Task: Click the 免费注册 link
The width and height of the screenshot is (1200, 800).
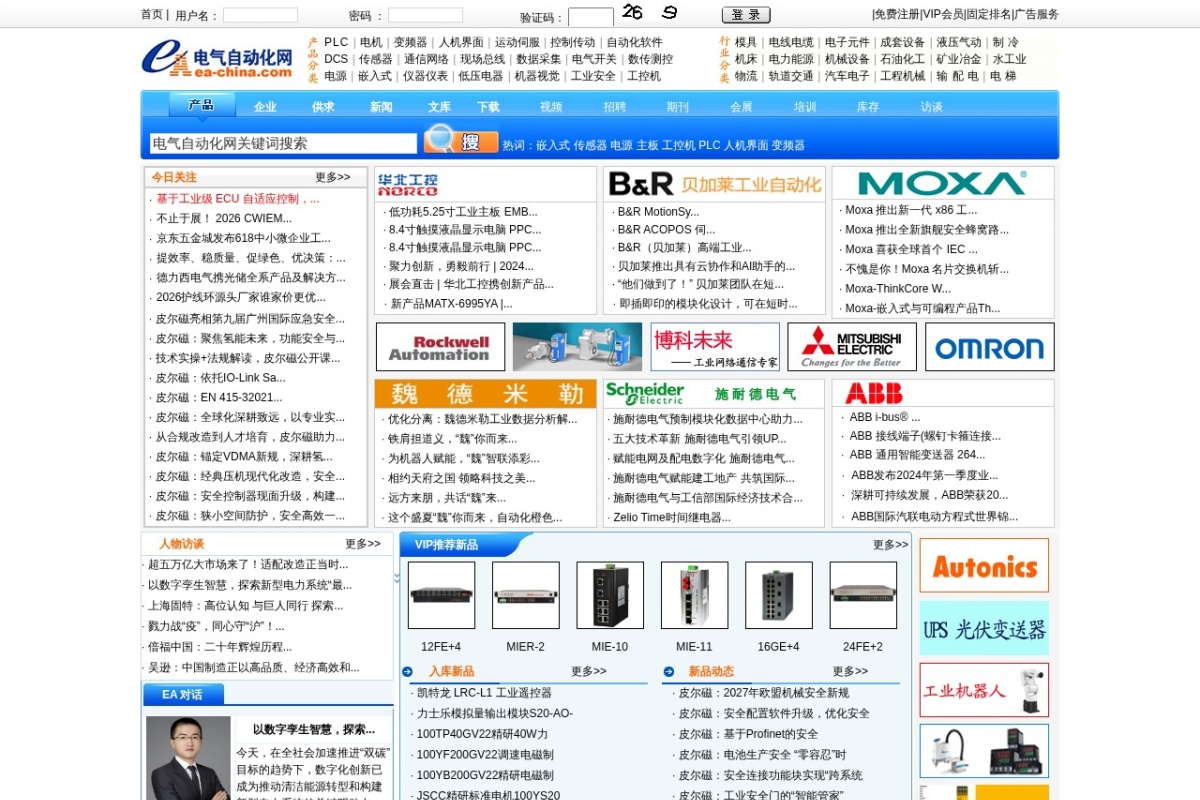Action: pos(897,14)
